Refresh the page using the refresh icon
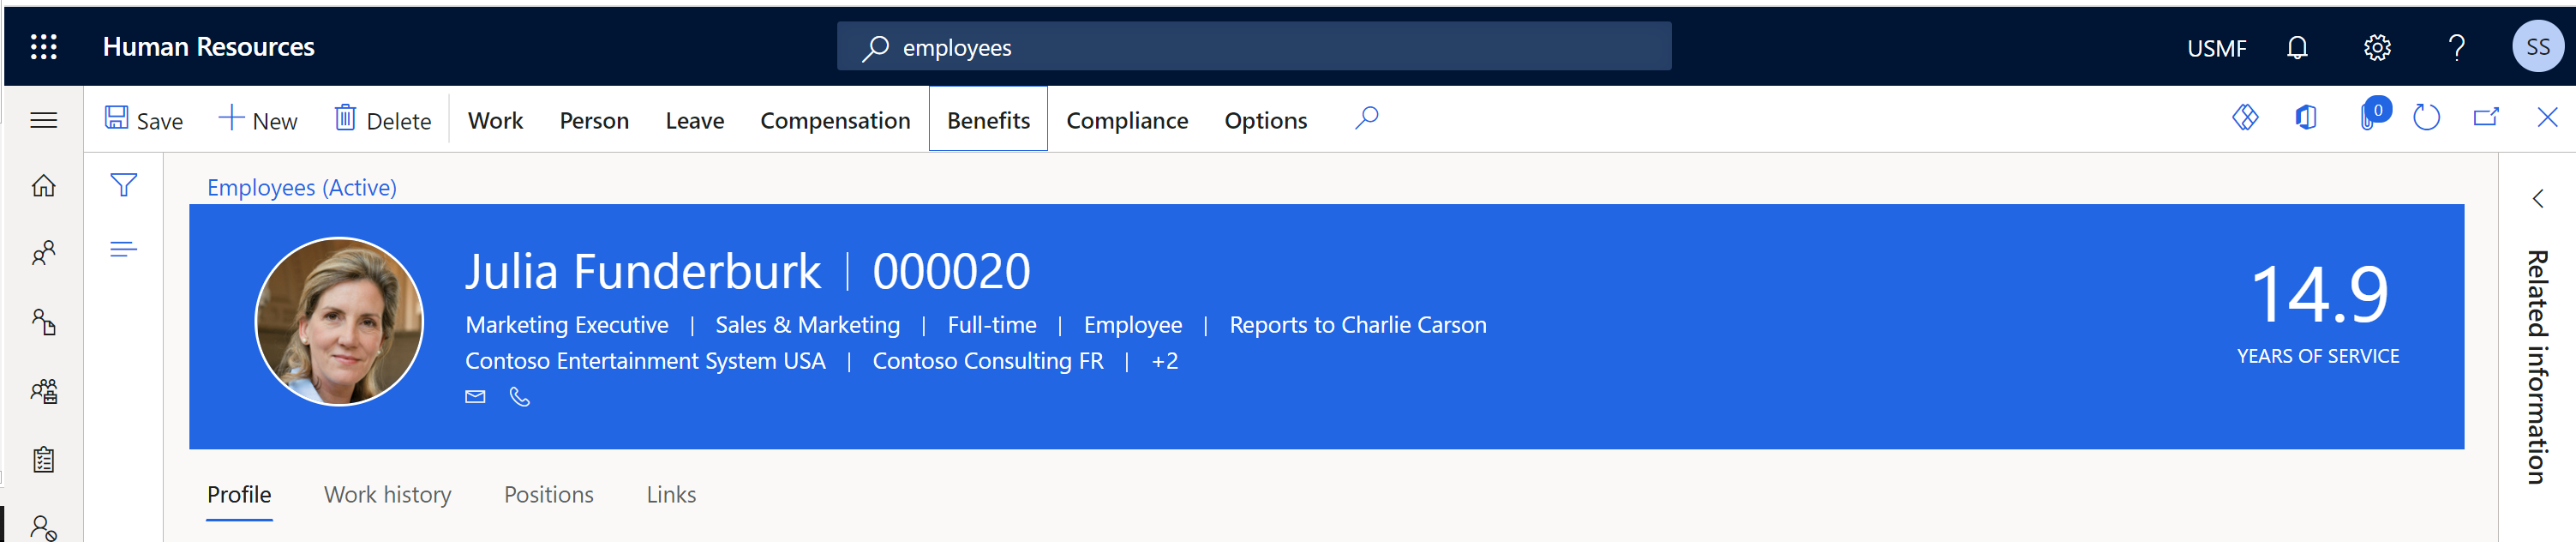2576x542 pixels. point(2426,118)
